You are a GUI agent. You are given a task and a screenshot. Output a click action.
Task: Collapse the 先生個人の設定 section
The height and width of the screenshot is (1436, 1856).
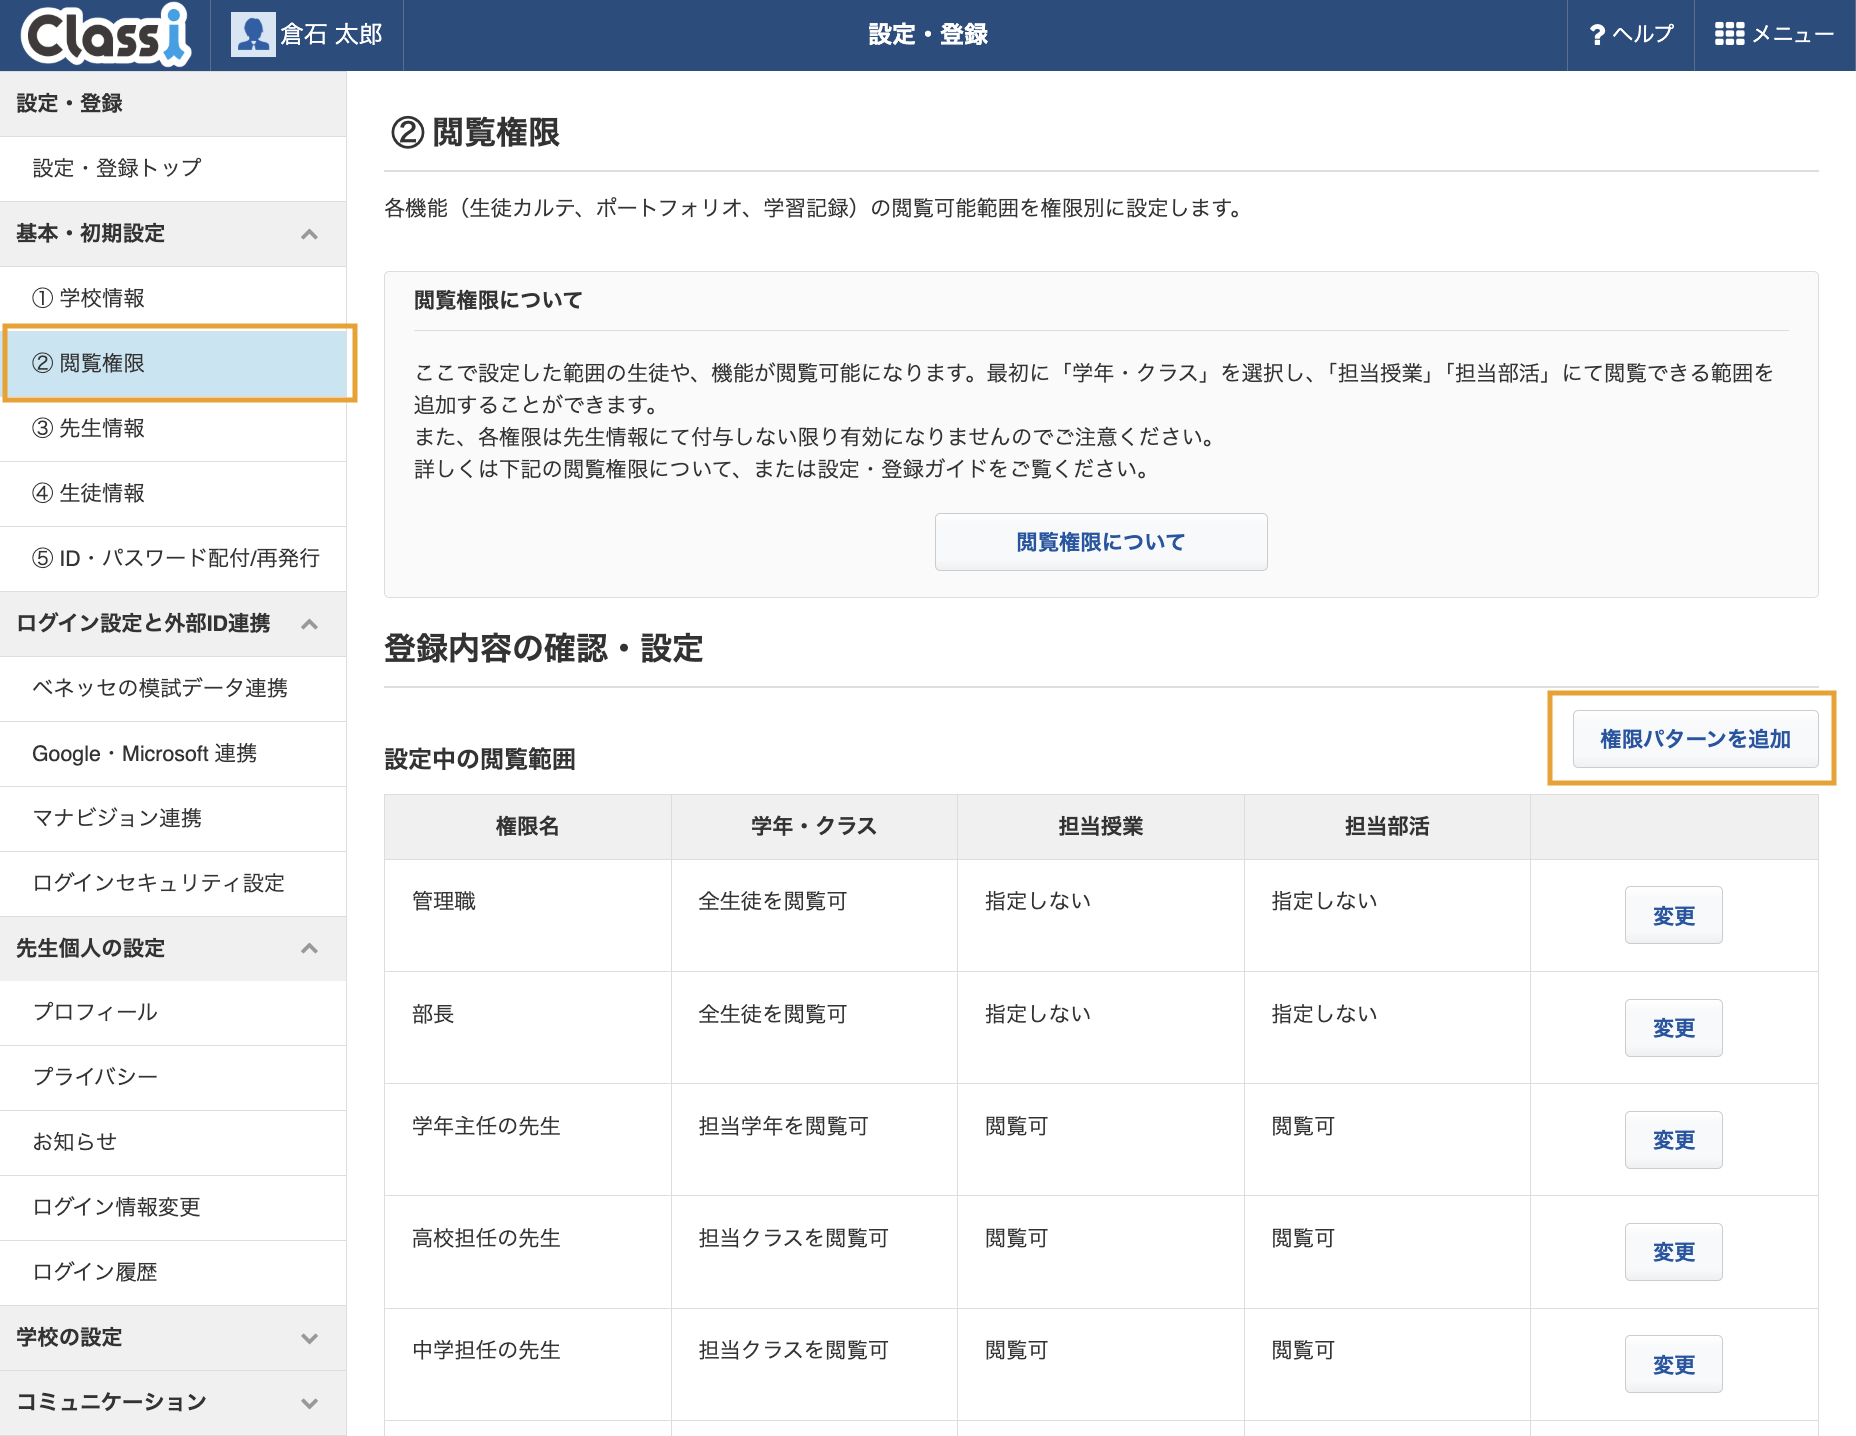tap(173, 948)
